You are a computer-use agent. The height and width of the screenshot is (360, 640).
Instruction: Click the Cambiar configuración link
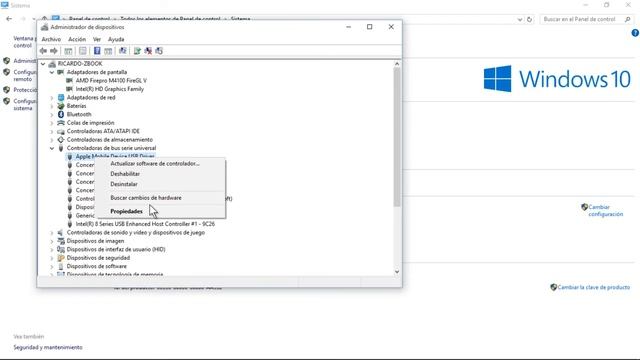tap(605, 211)
